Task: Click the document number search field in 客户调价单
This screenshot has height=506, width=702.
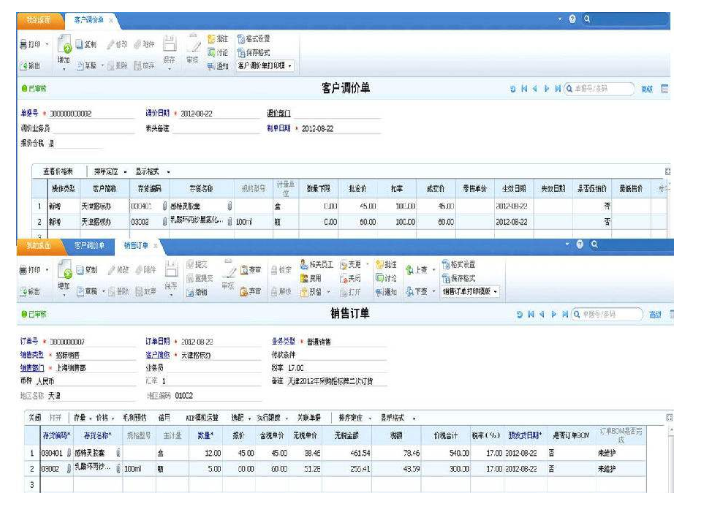Action: tap(599, 89)
